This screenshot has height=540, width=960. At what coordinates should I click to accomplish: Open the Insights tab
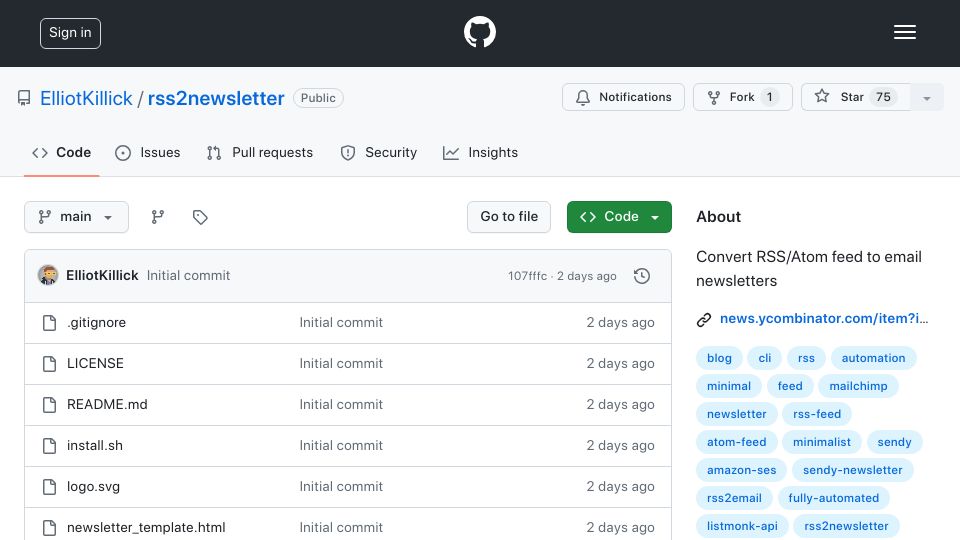click(481, 152)
